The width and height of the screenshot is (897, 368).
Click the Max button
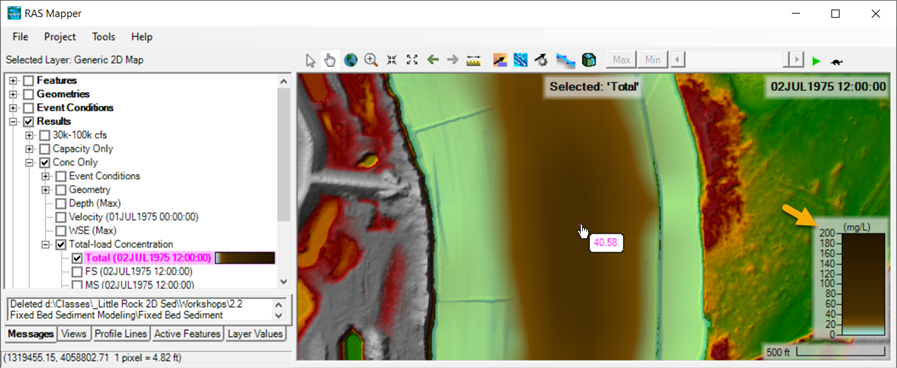click(x=621, y=60)
